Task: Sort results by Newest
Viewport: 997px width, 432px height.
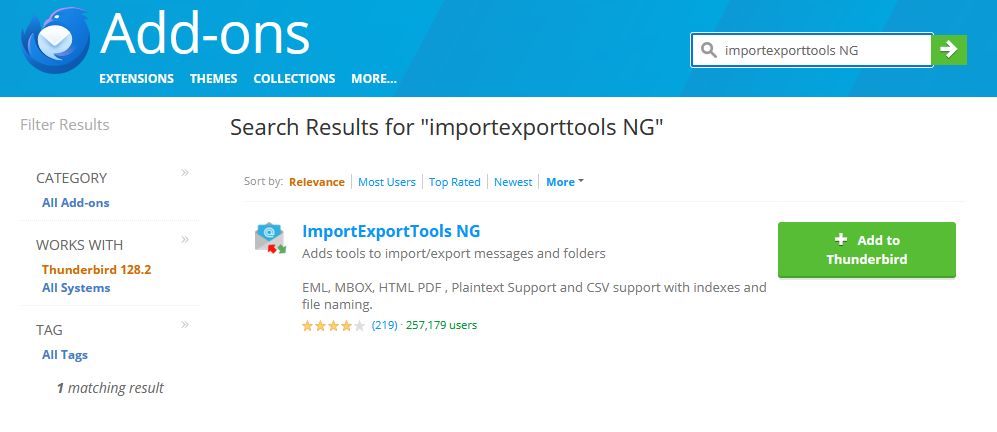Action: (x=513, y=182)
